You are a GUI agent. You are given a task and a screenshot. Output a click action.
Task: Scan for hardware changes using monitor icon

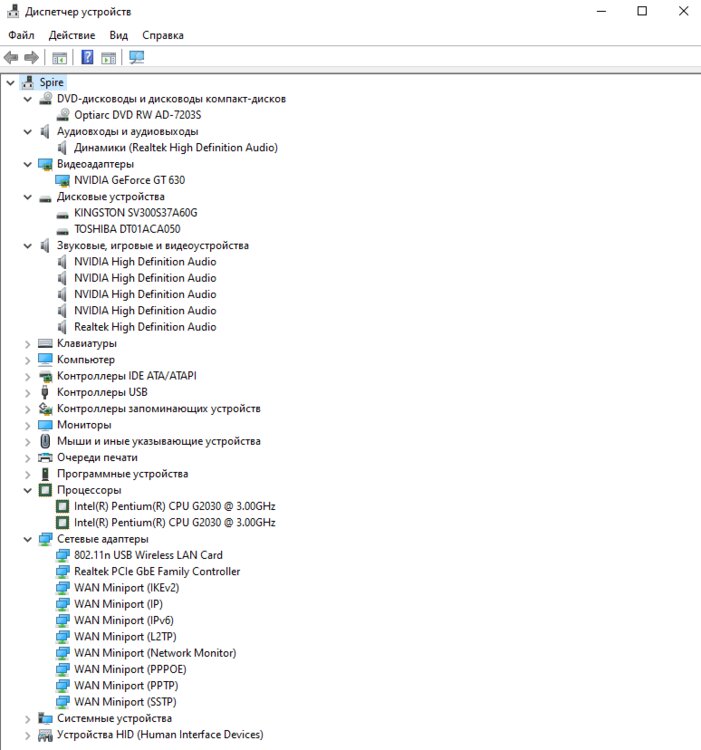point(136,57)
